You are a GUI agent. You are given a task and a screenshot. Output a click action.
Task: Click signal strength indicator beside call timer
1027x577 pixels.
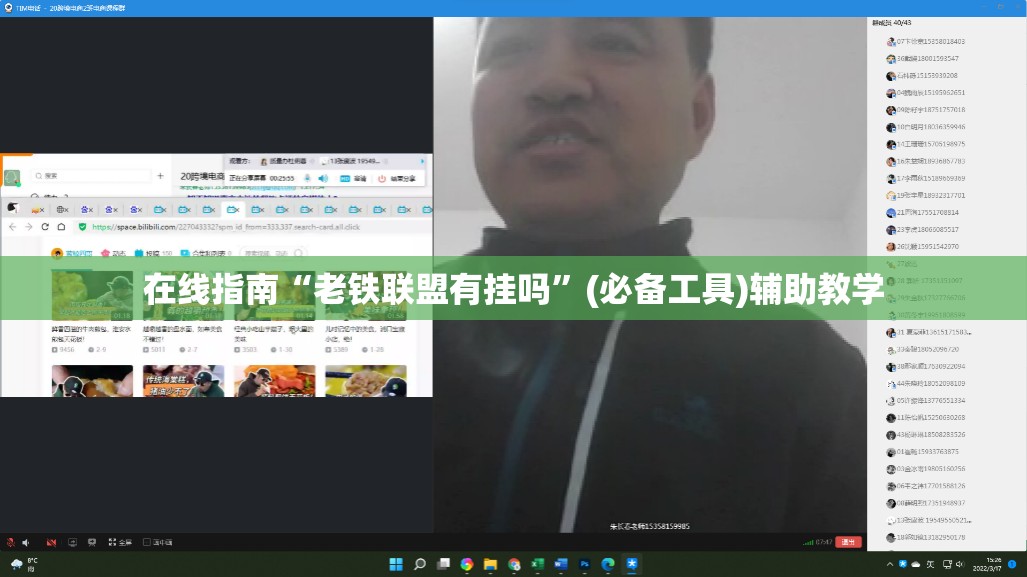[808, 542]
